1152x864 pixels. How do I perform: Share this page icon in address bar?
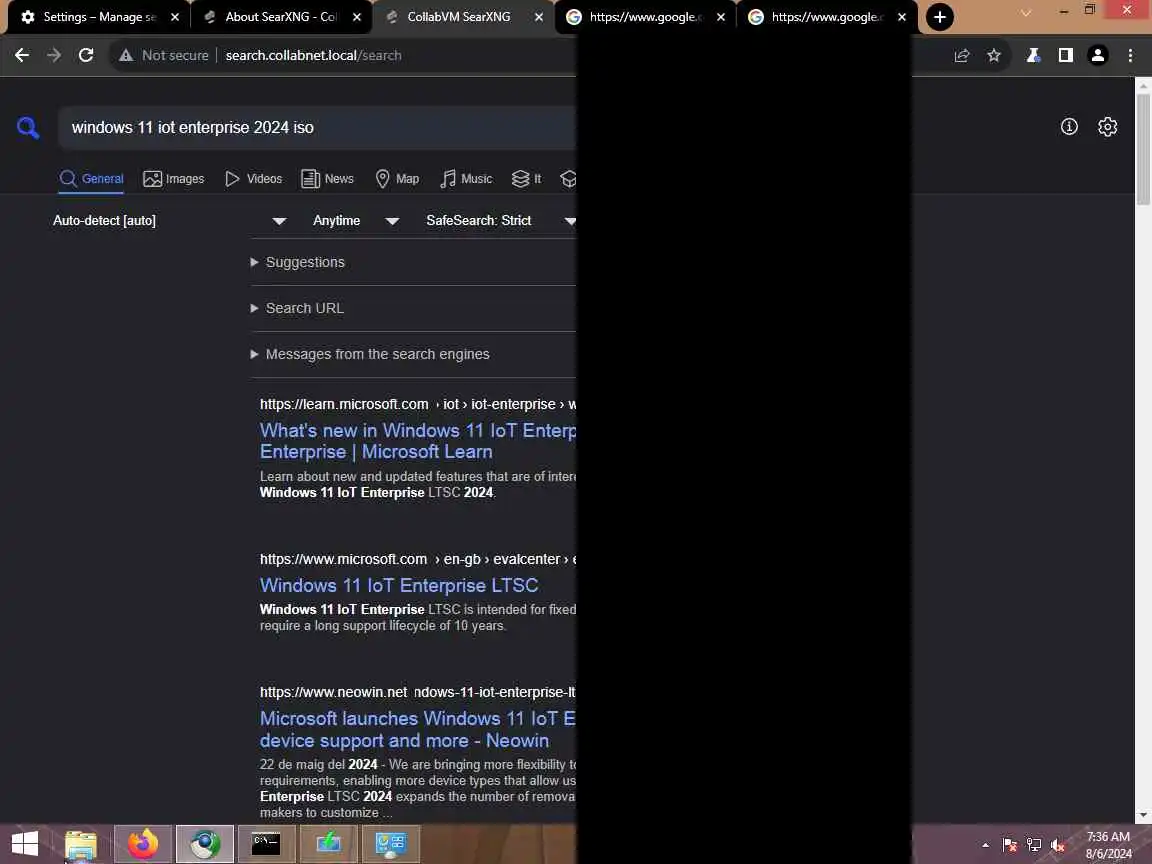pyautogui.click(x=961, y=55)
